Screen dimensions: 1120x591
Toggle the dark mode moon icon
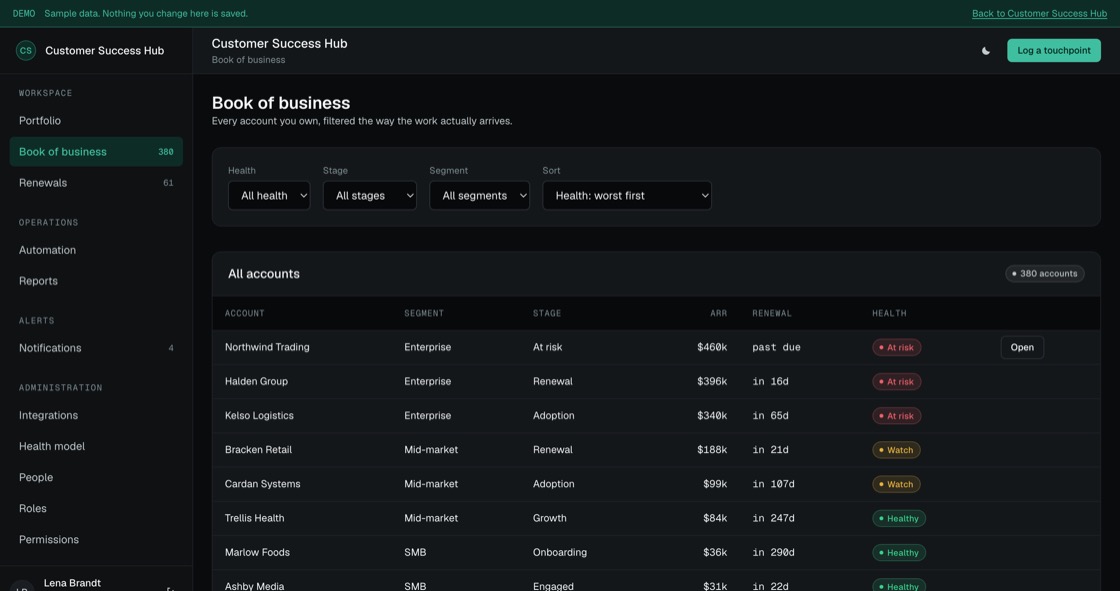[x=986, y=51]
